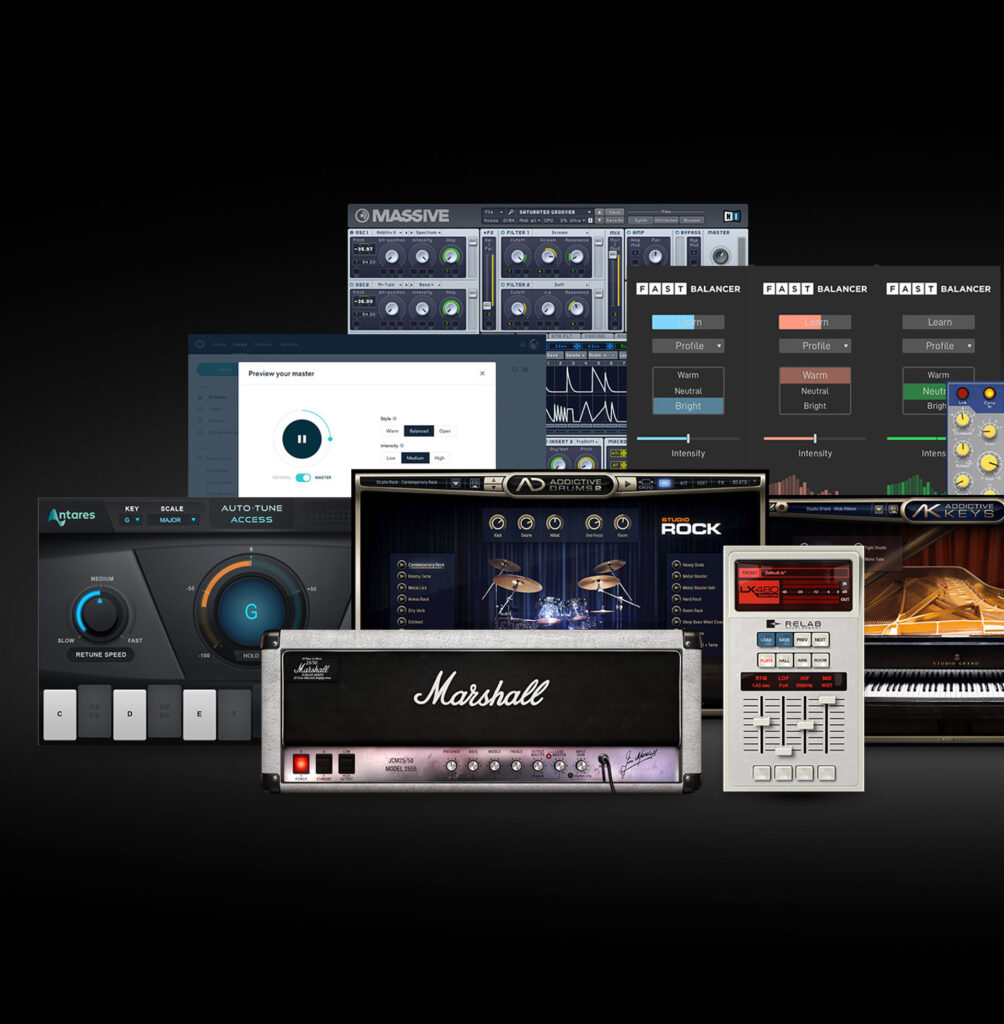Toggle the Standby switch on Marshall amp
The height and width of the screenshot is (1024, 1004).
(323, 764)
